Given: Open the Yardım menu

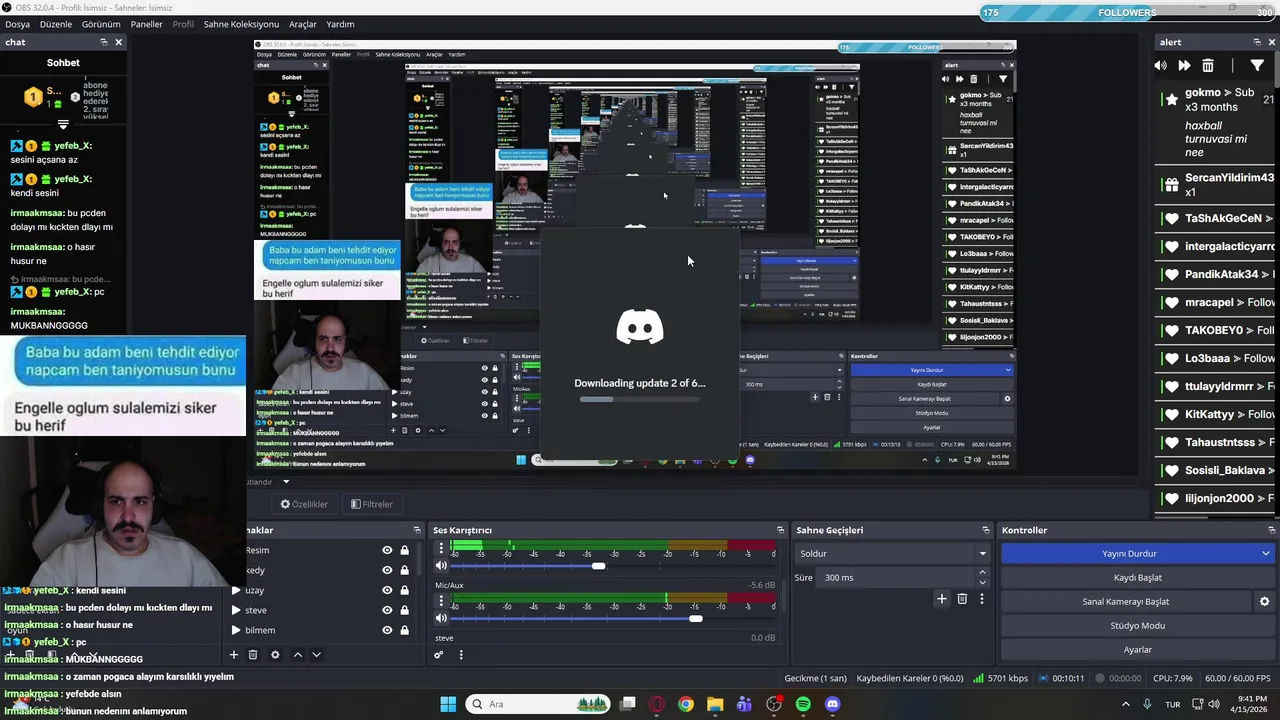Looking at the screenshot, I should coord(340,24).
